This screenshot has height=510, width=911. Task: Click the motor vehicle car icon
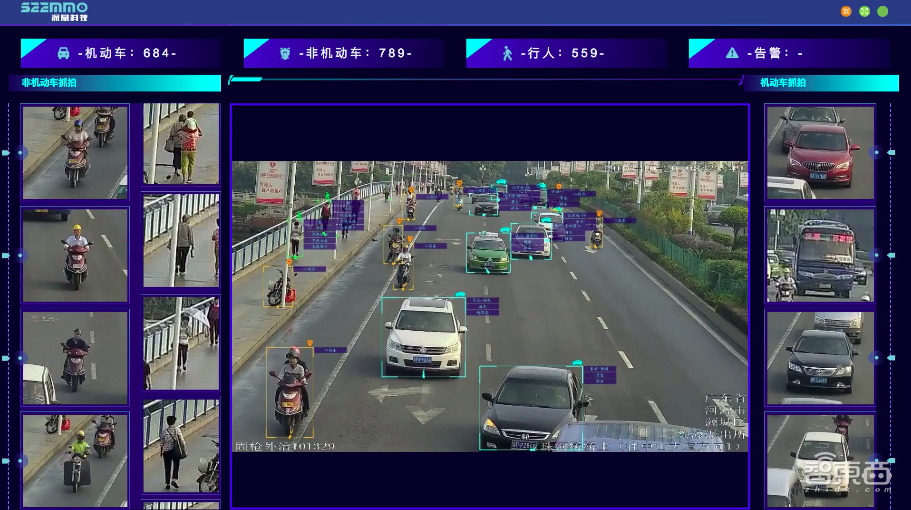coord(63,53)
